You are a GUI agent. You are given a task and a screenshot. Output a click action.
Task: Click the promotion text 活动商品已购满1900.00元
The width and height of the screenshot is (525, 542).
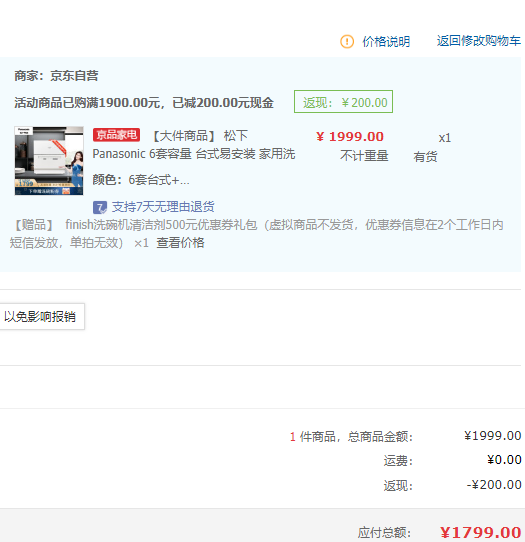(x=144, y=103)
